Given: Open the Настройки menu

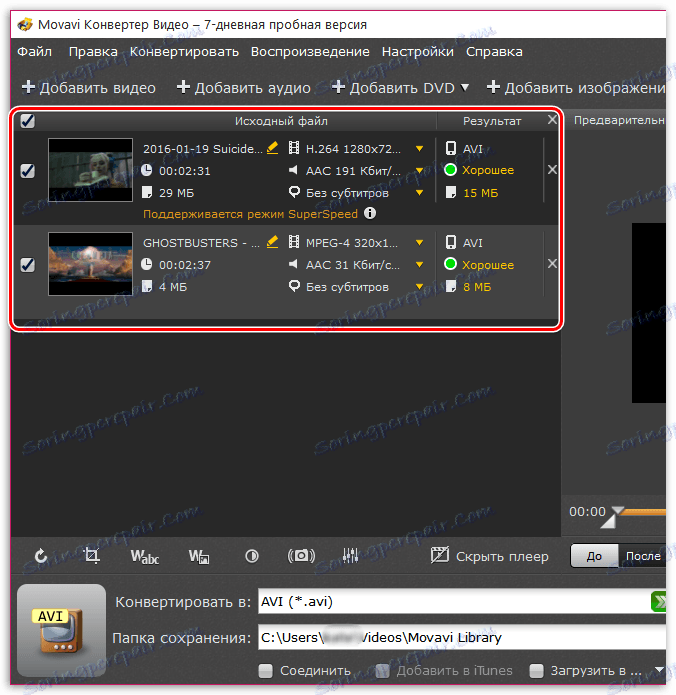Looking at the screenshot, I should (418, 52).
